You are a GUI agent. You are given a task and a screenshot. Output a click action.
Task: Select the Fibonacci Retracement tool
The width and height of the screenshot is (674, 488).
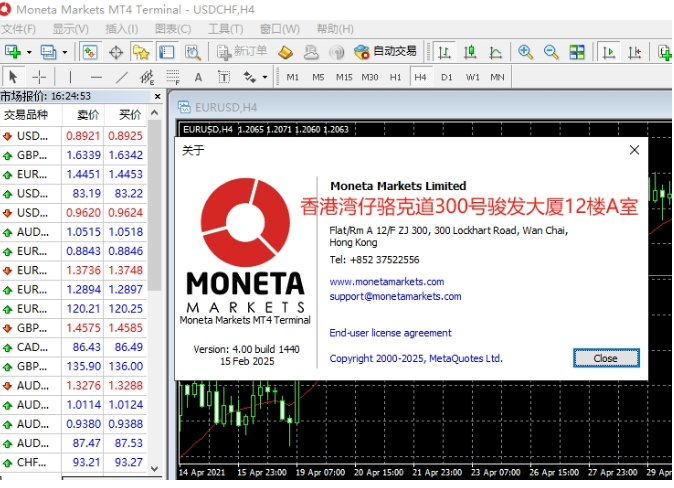173,77
